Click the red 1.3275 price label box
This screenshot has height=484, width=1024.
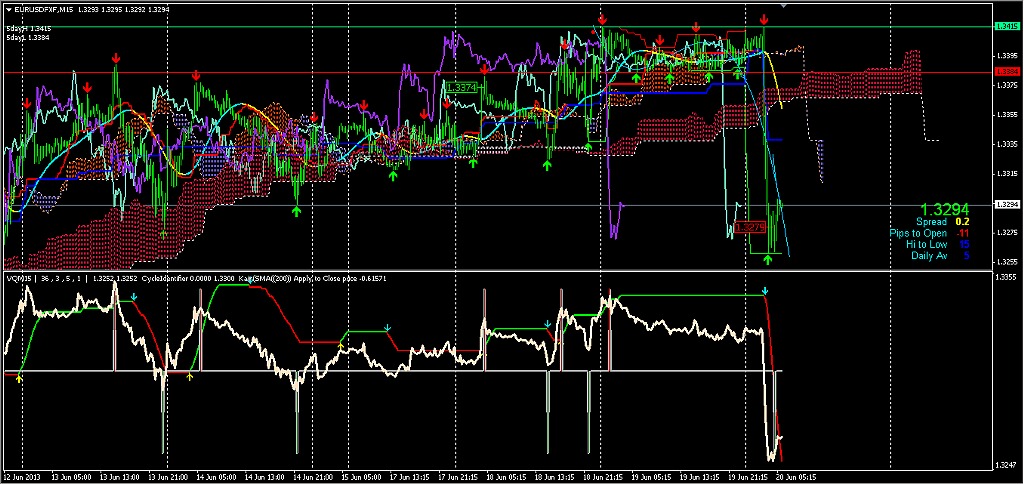click(x=749, y=227)
